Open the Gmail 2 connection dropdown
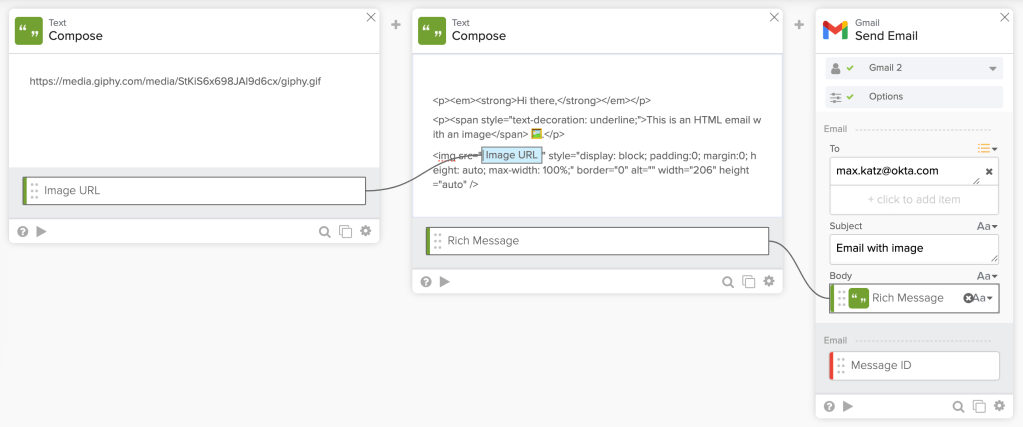 tap(993, 69)
